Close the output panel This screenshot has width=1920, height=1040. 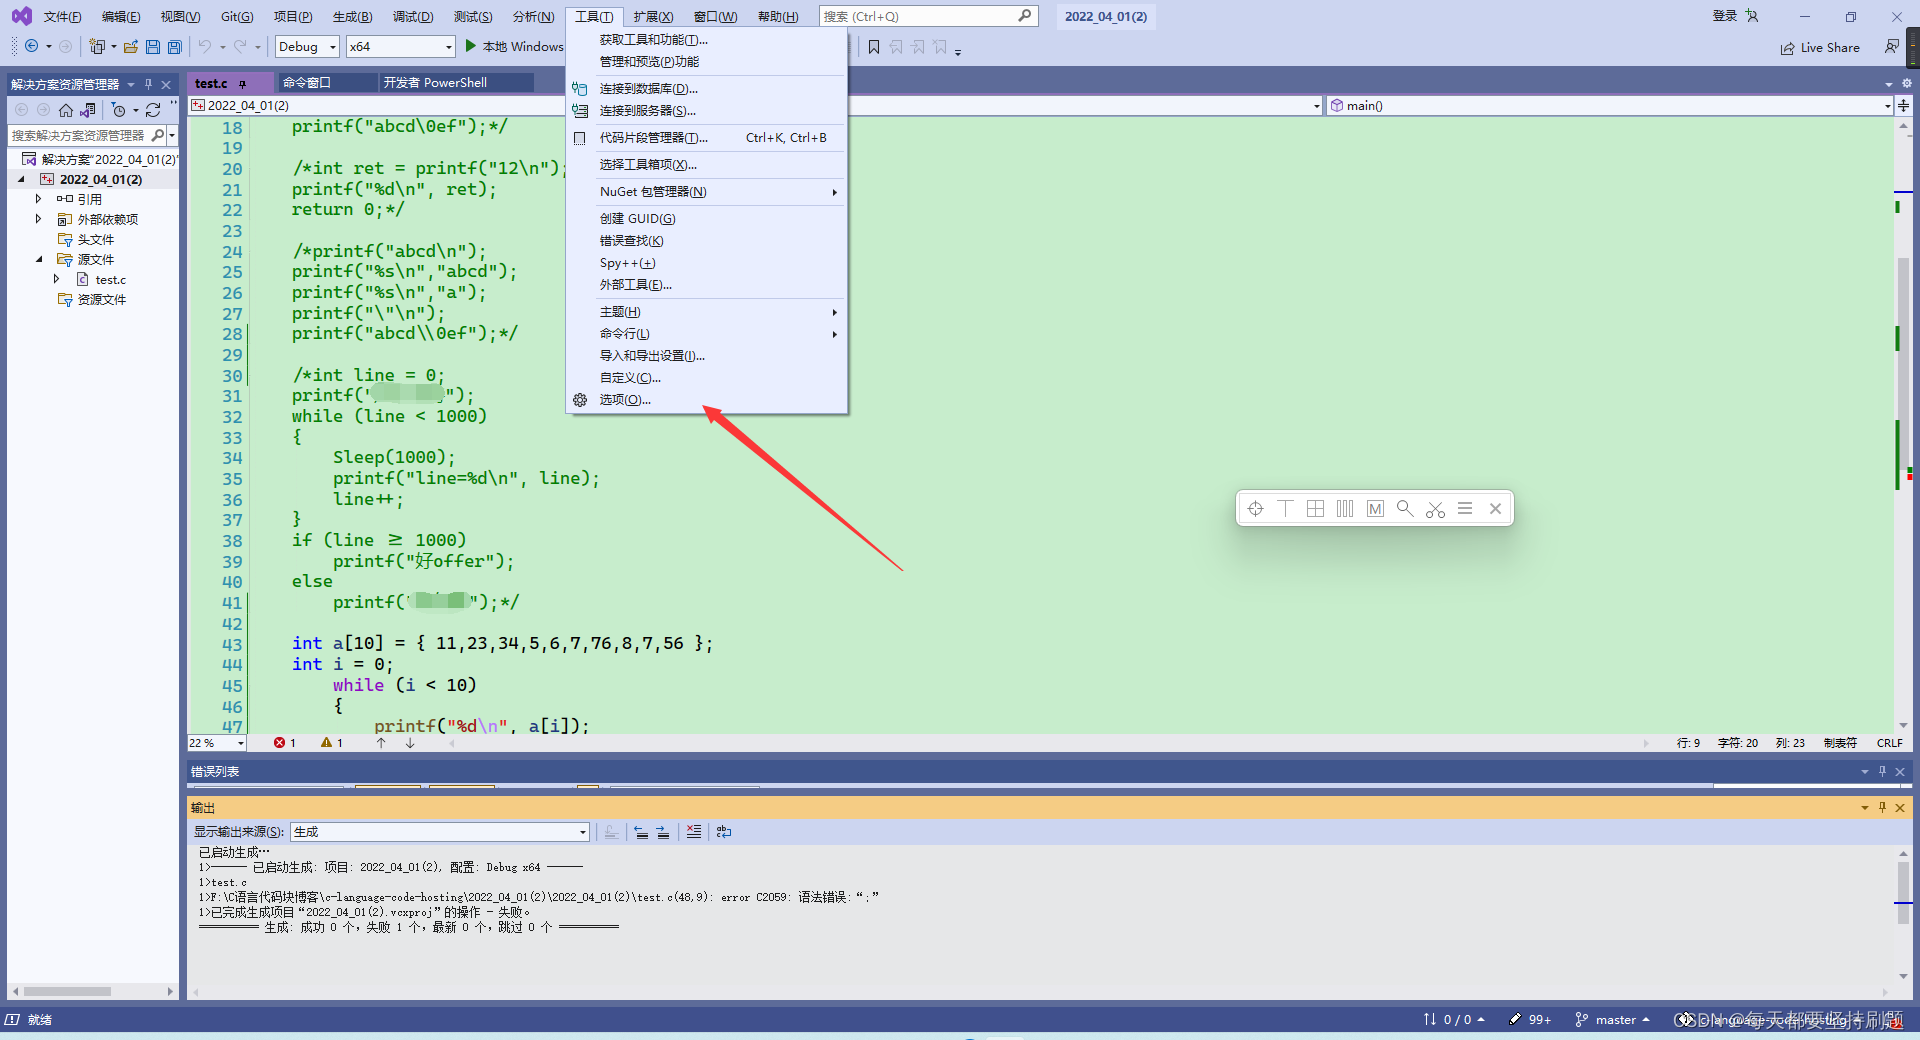(x=1900, y=807)
